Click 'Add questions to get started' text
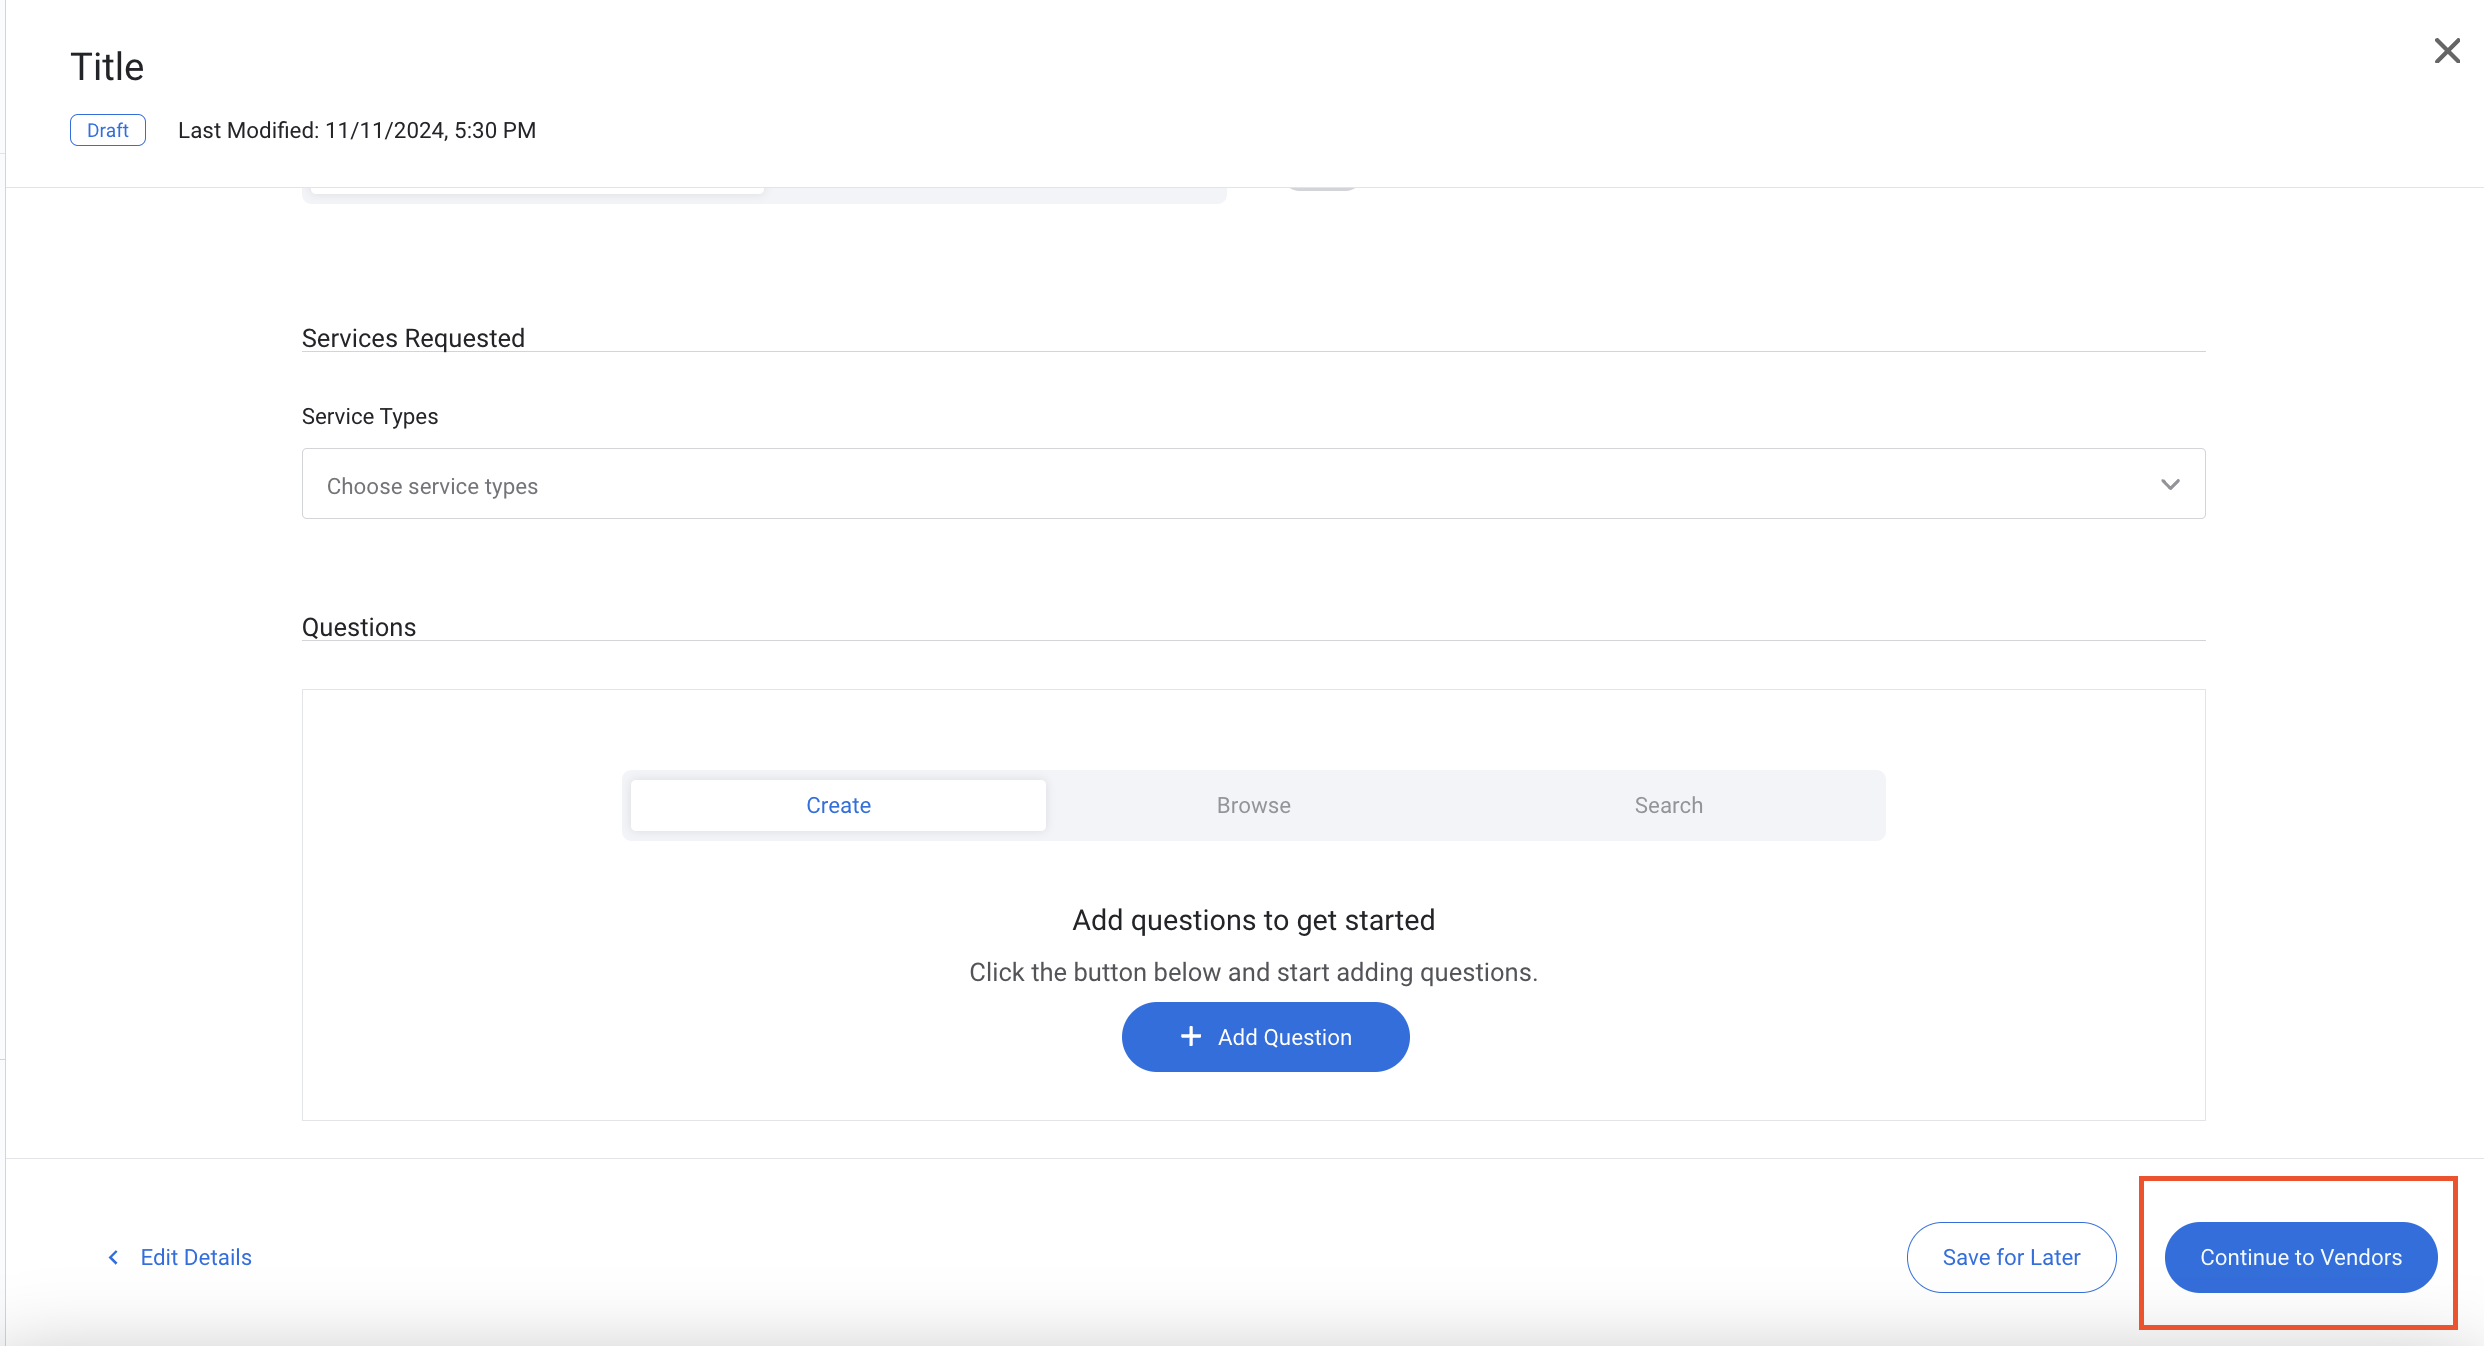This screenshot has height=1346, width=2484. 1253,920
